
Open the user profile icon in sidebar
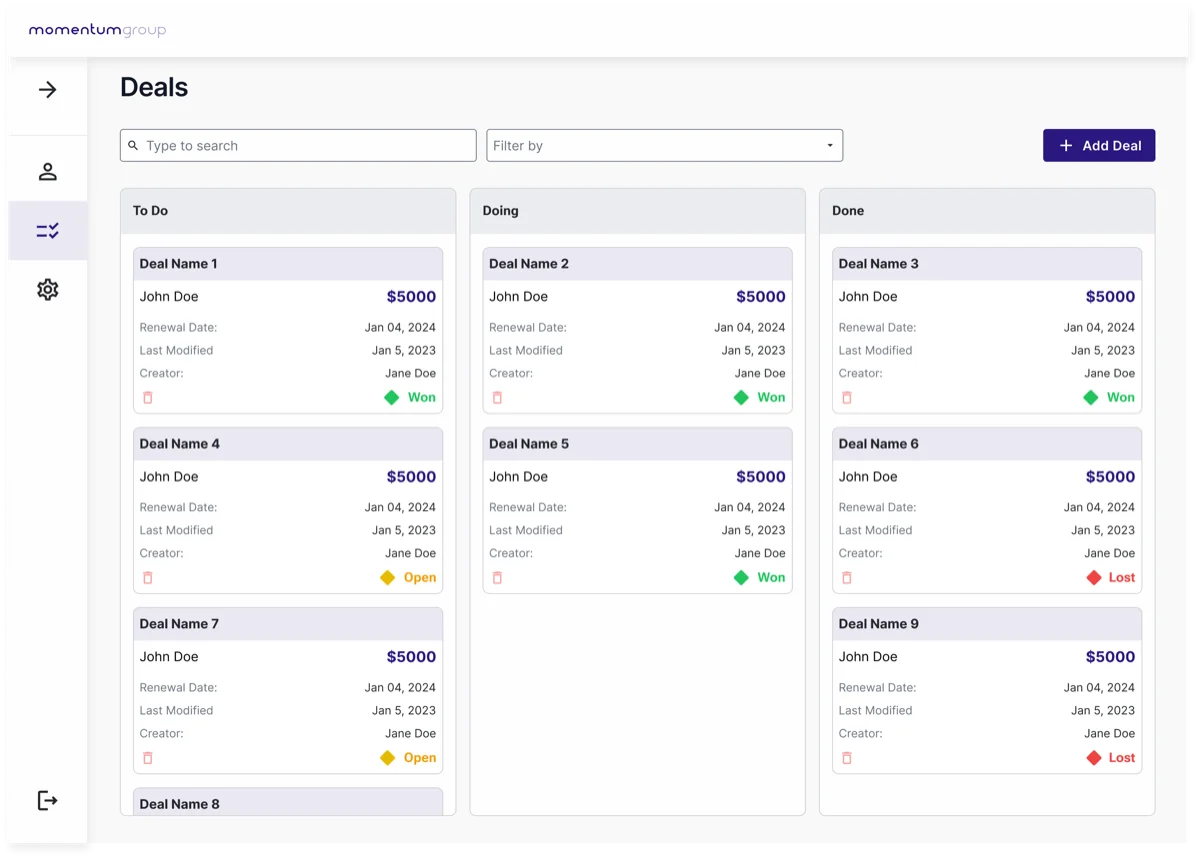tap(47, 172)
